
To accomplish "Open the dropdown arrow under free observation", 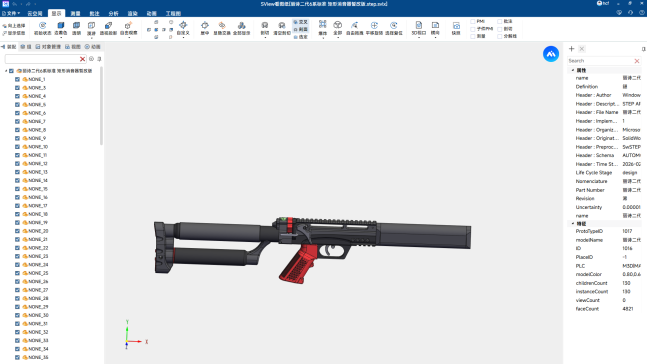I will [x=128, y=38].
